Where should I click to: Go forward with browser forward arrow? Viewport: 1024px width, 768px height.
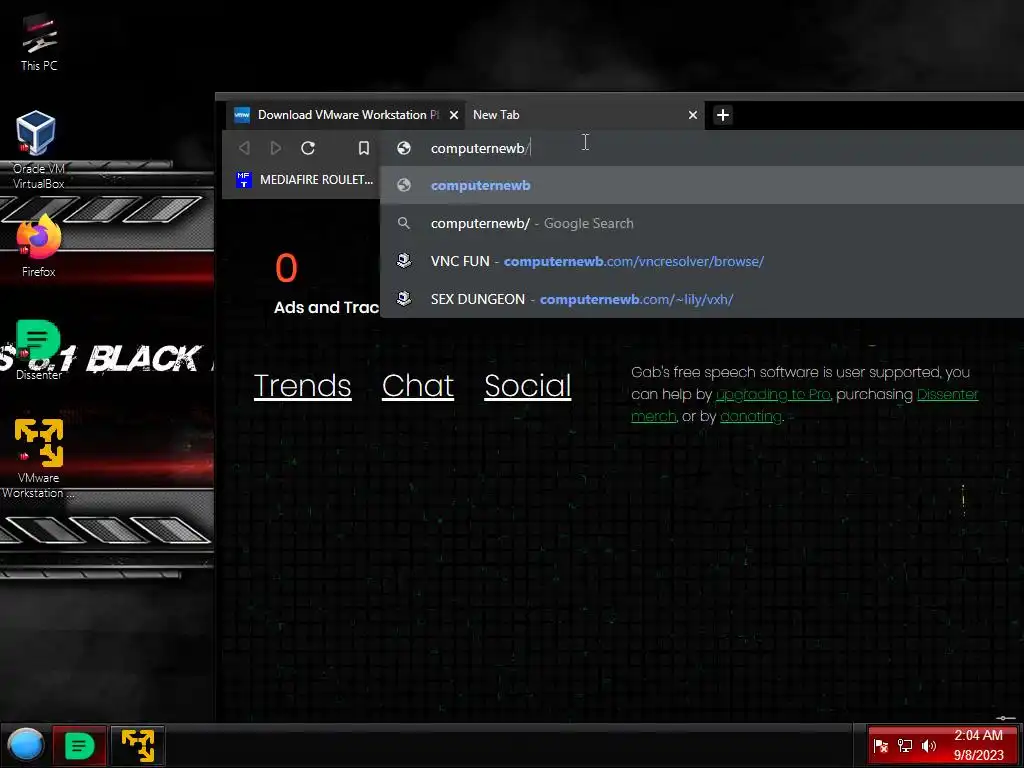click(276, 148)
